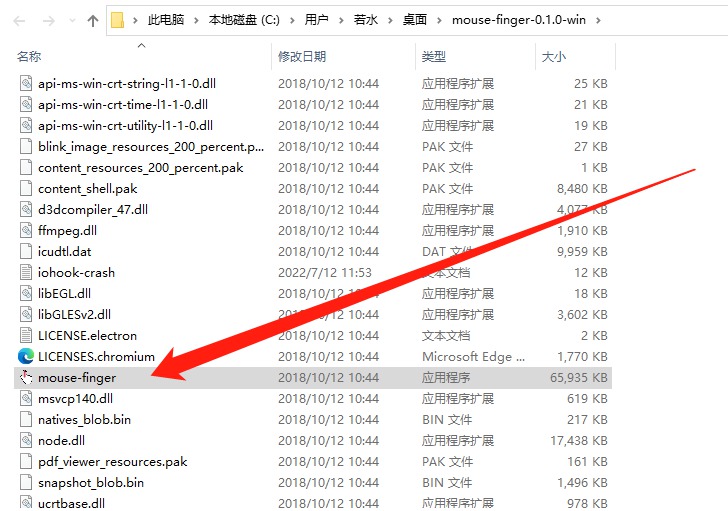
Task: Select natives_blob.bin file icon
Action: pyautogui.click(x=26, y=420)
